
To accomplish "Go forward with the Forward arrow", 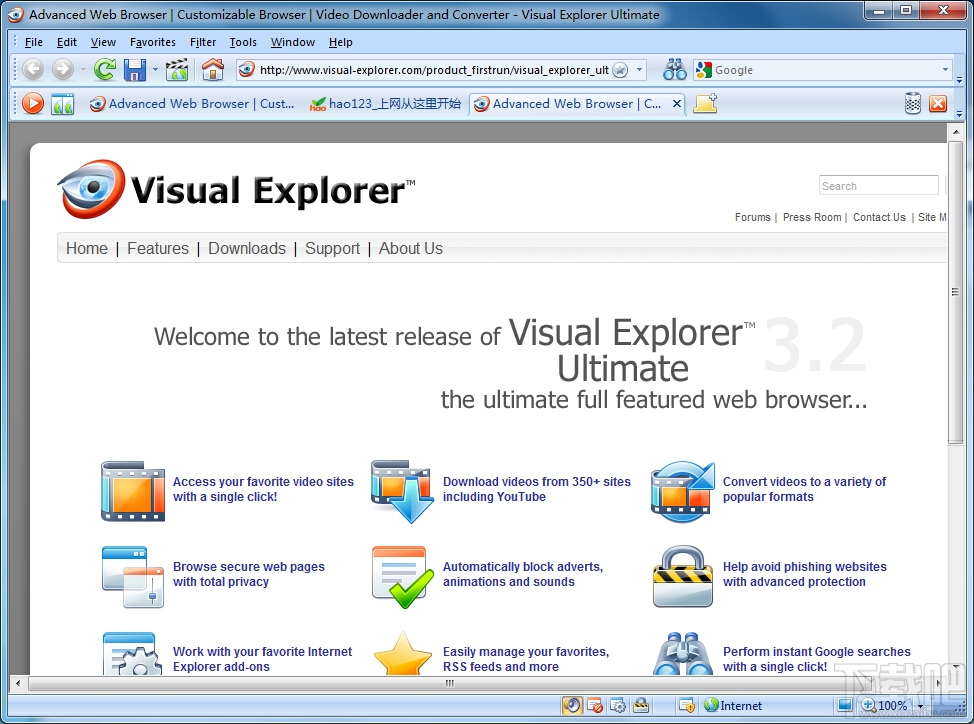I will (63, 70).
